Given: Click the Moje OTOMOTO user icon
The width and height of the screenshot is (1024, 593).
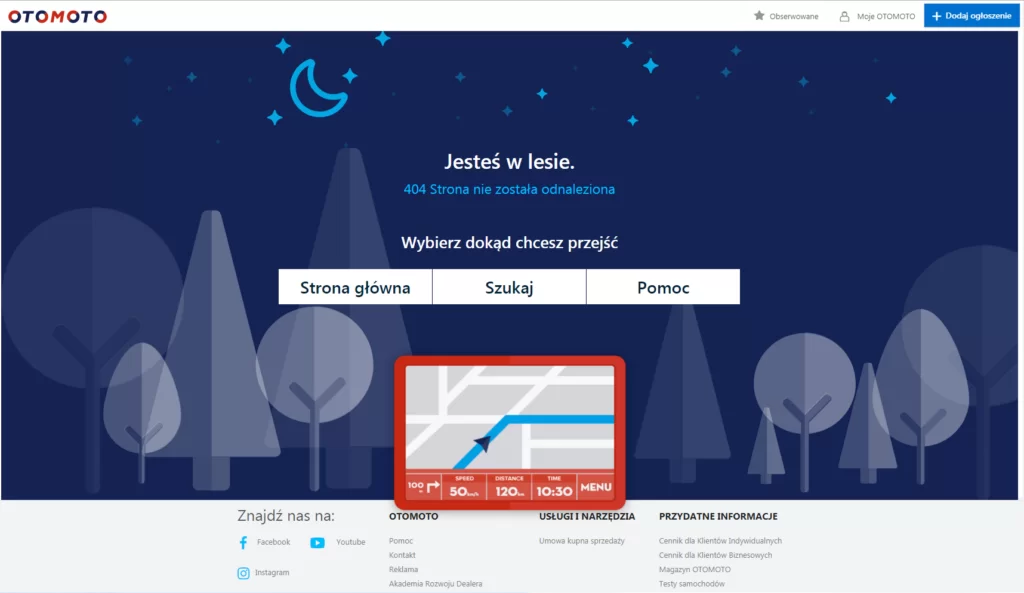Looking at the screenshot, I should [844, 16].
